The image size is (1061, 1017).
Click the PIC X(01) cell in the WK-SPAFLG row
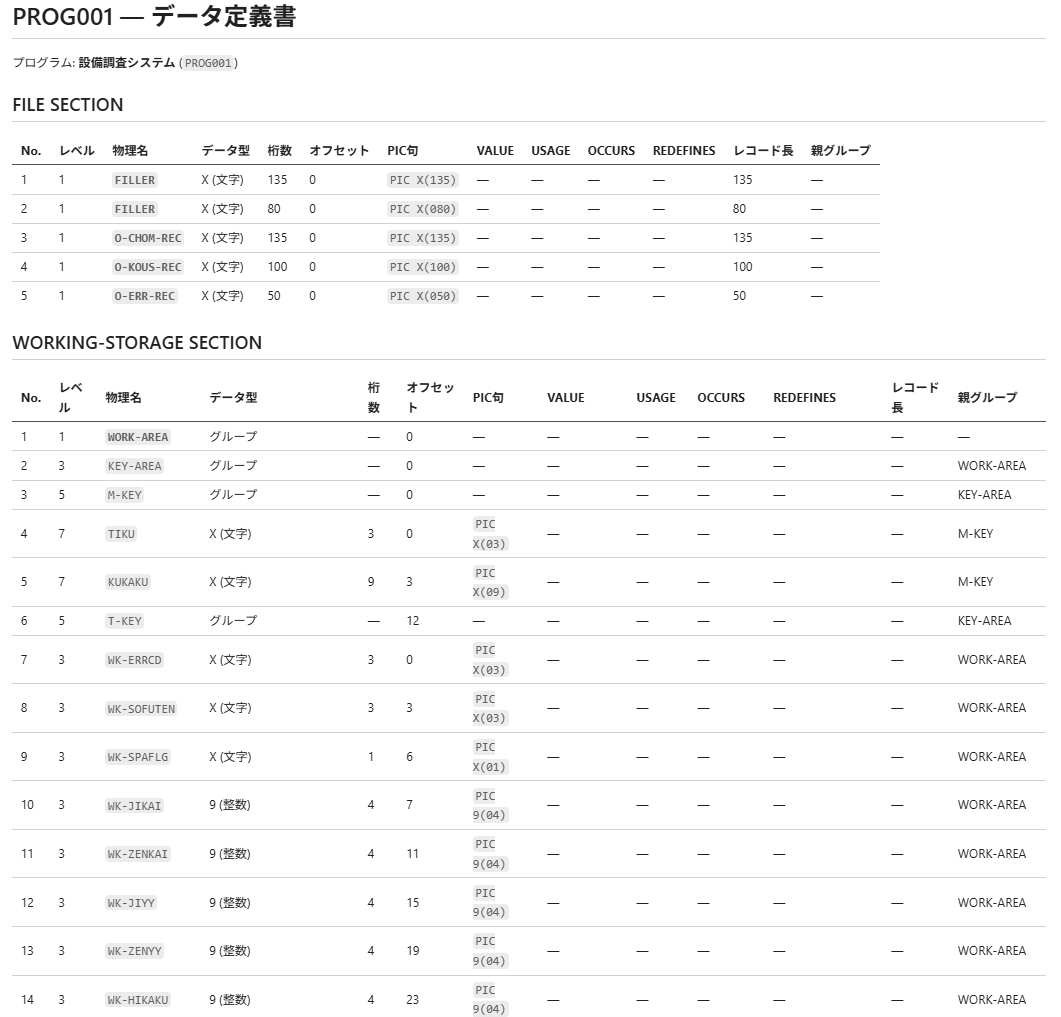(x=489, y=756)
